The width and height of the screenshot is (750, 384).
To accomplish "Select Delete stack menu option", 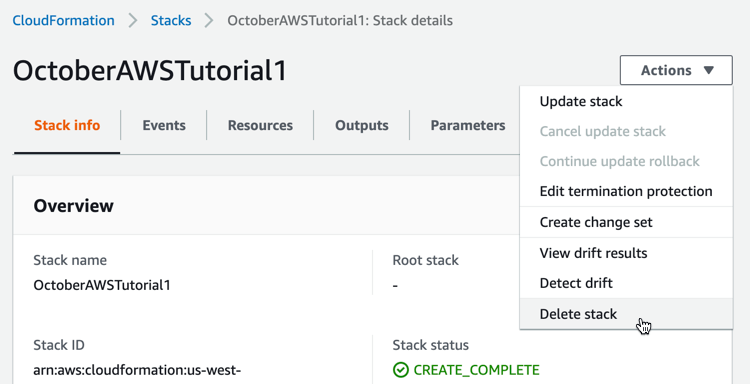I will click(x=626, y=314).
